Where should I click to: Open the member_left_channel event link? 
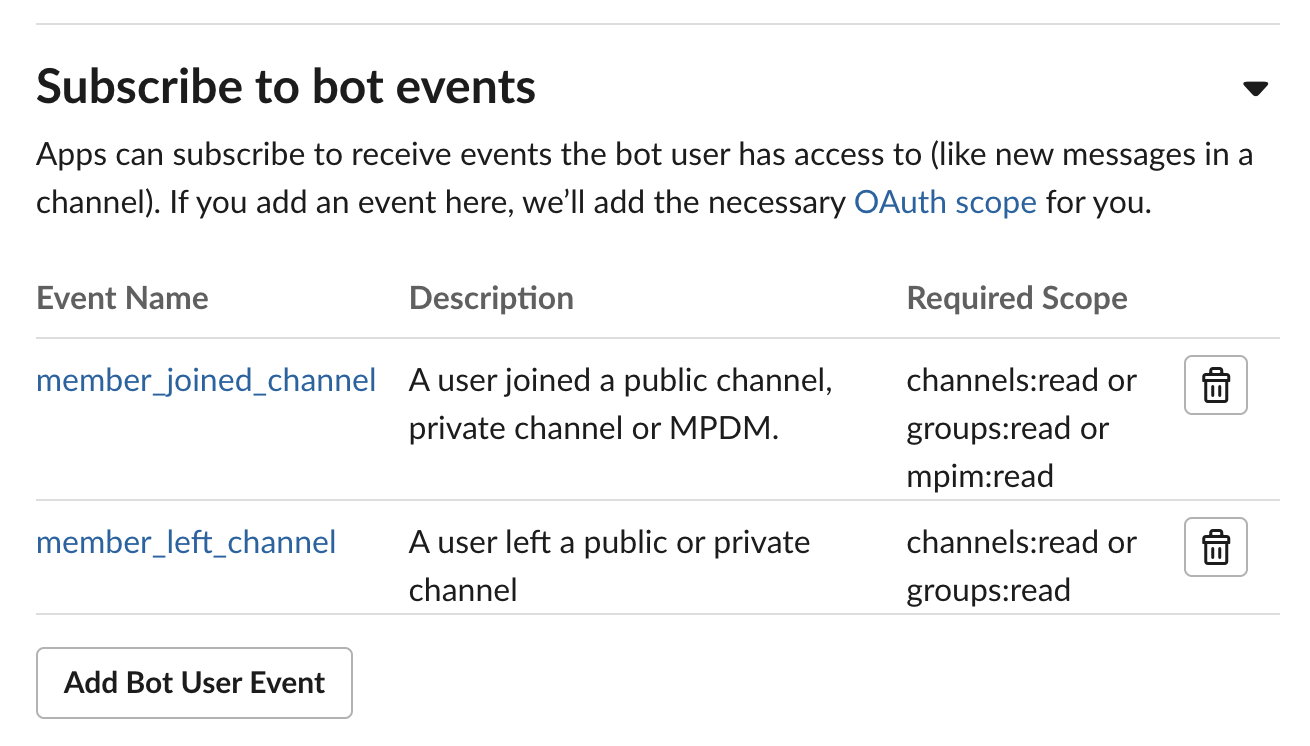point(186,543)
